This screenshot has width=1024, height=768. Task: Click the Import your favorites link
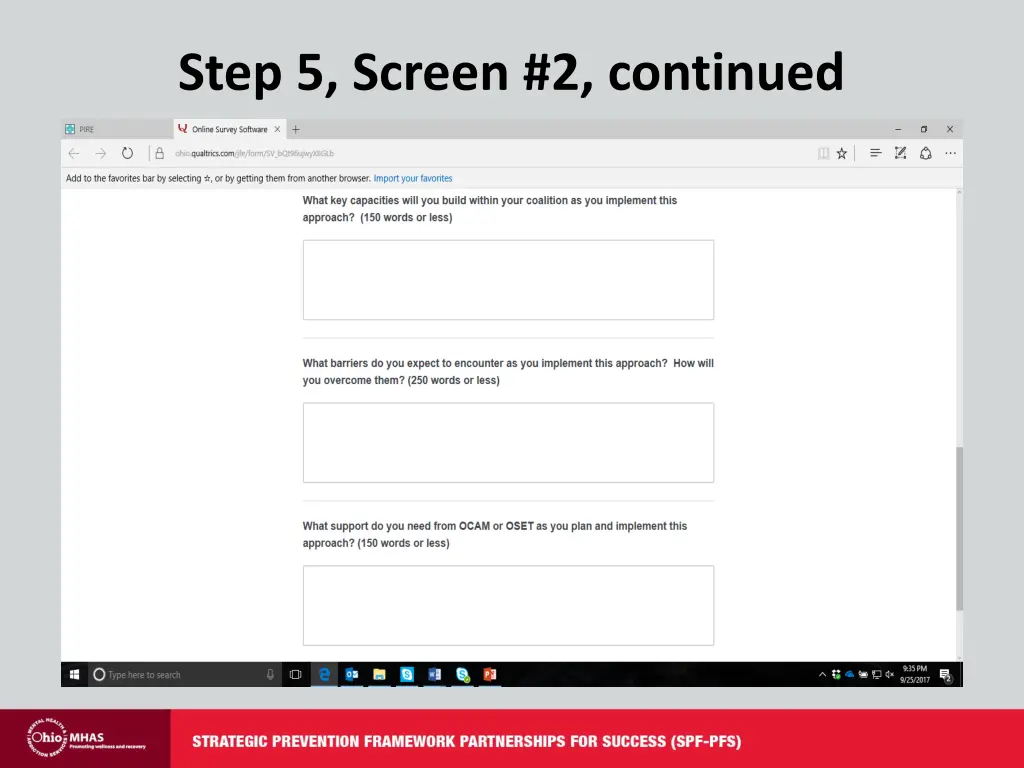click(x=413, y=178)
